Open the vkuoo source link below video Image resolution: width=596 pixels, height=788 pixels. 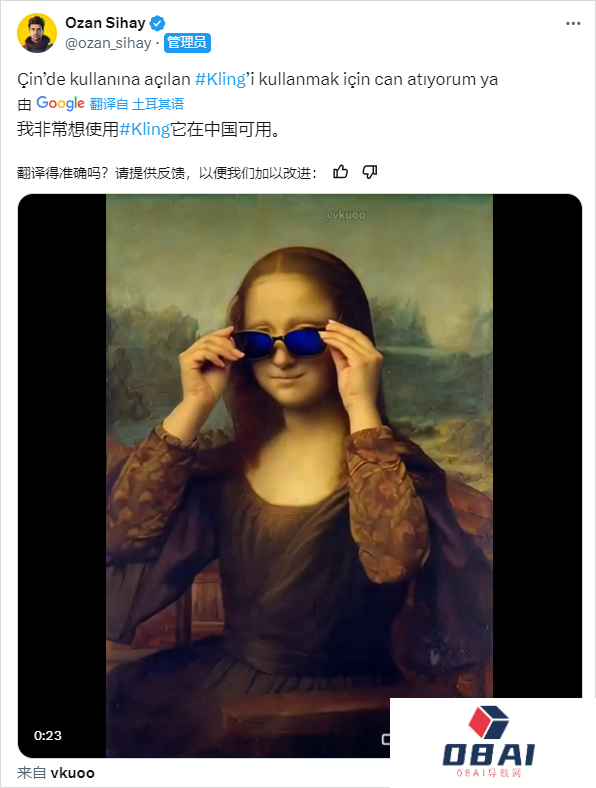(72, 772)
